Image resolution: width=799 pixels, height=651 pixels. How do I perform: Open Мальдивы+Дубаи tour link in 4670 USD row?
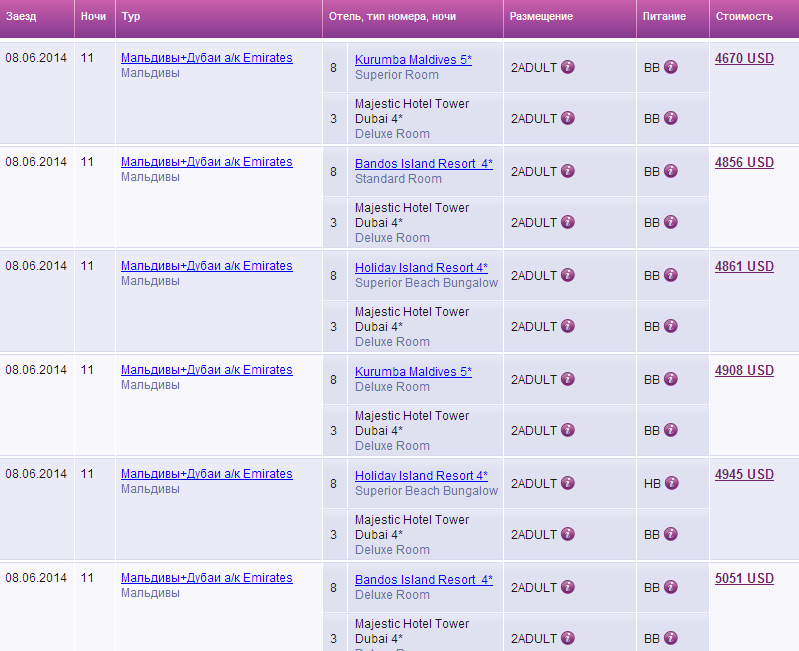point(206,58)
